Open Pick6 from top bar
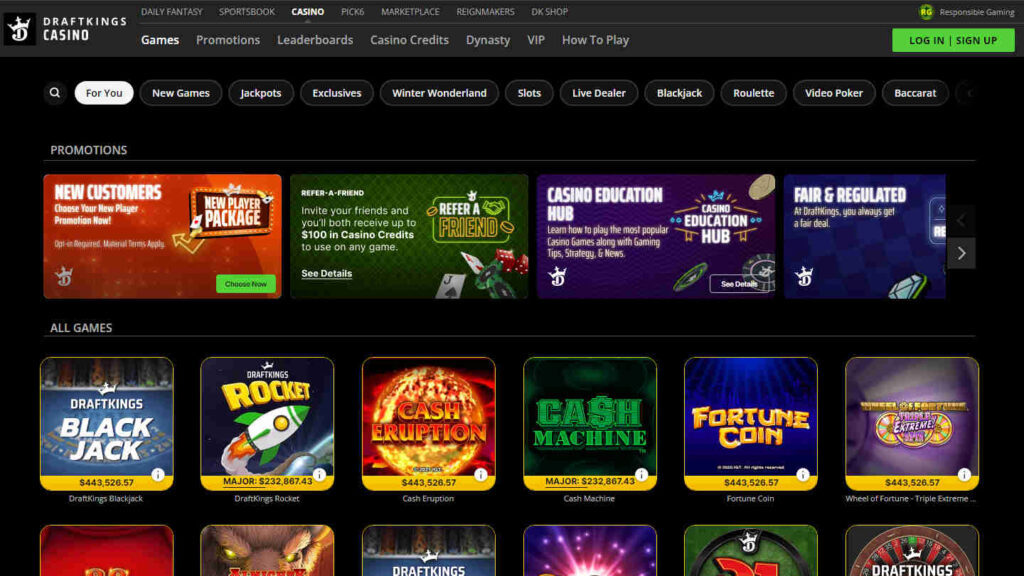The height and width of the screenshot is (576, 1024). click(353, 12)
